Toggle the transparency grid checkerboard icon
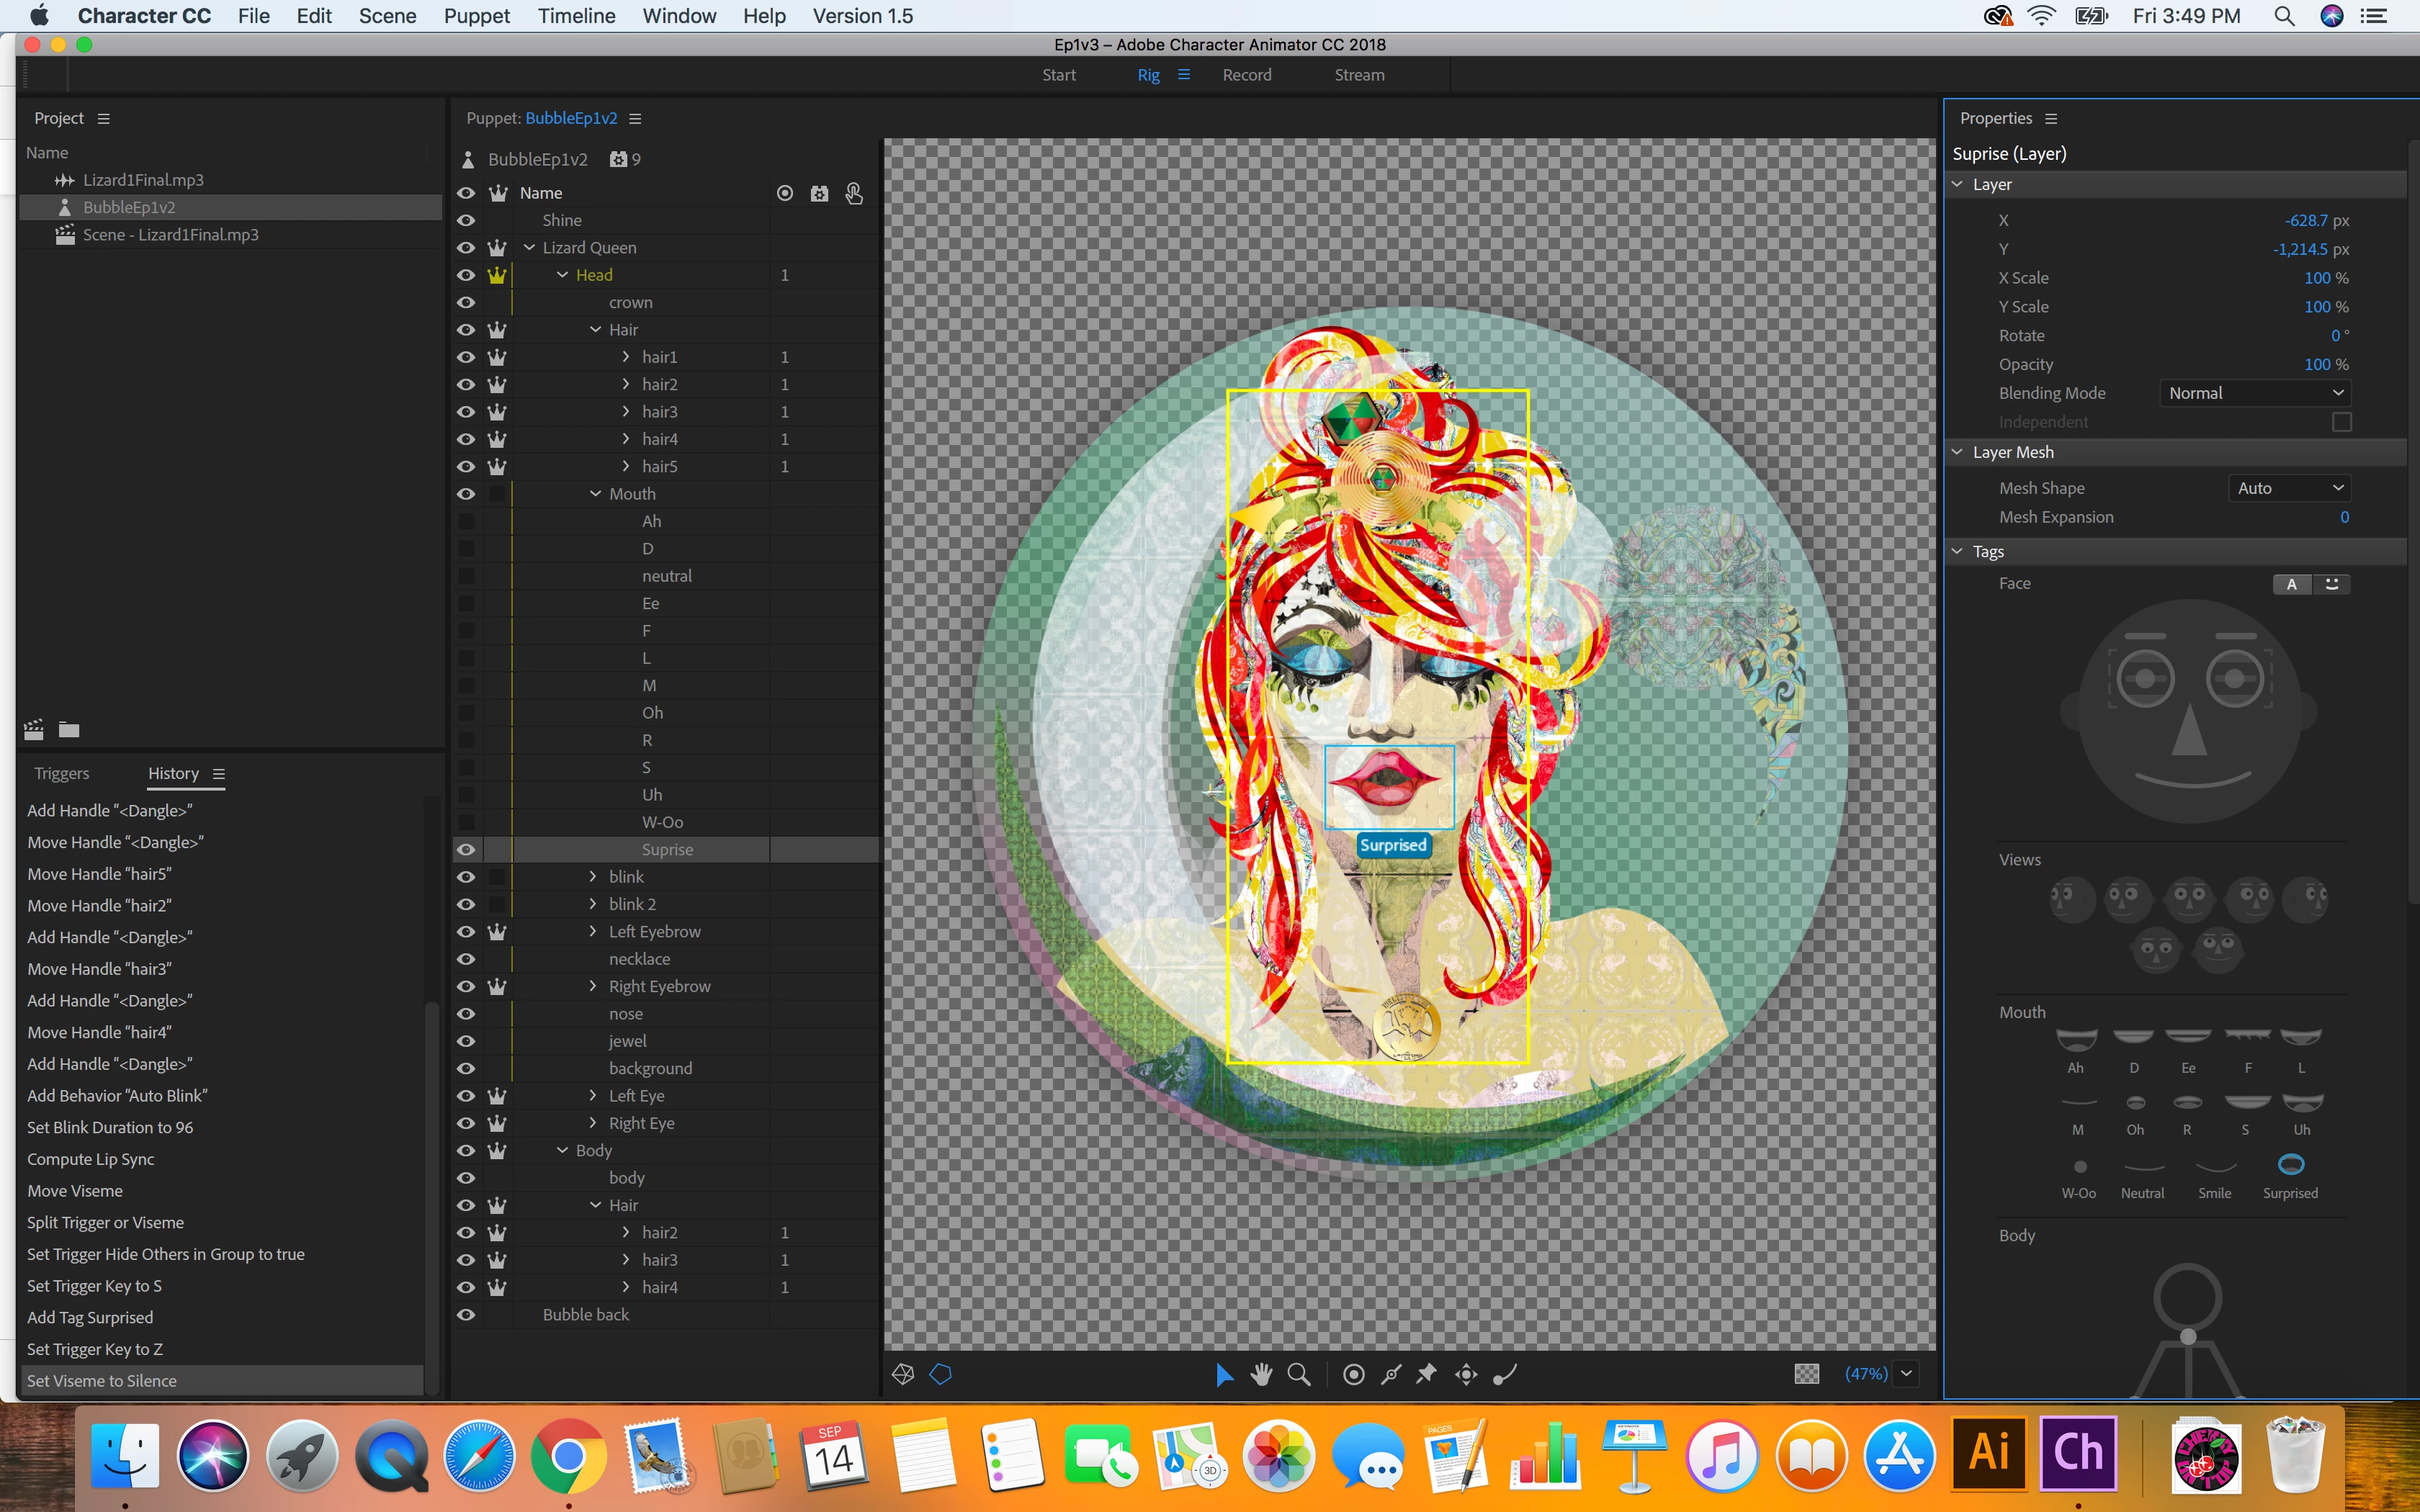2420x1512 pixels. point(1806,1374)
